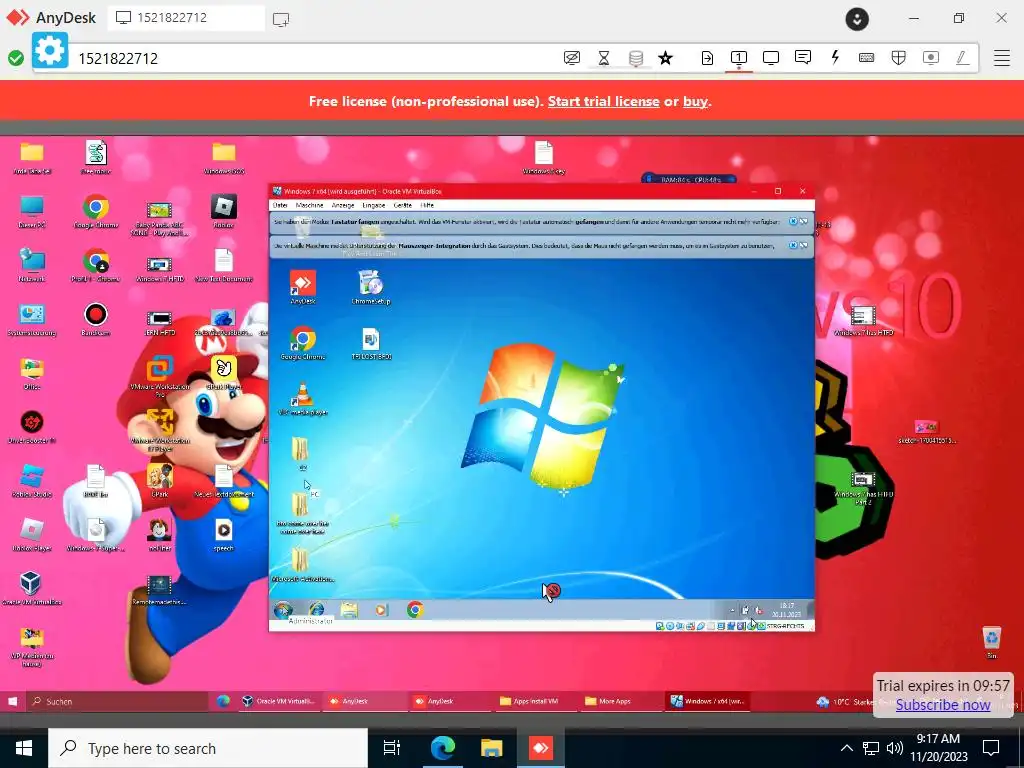Open AnyDesk profile dropdown circle button
Screen dimensions: 1024x768
857,19
